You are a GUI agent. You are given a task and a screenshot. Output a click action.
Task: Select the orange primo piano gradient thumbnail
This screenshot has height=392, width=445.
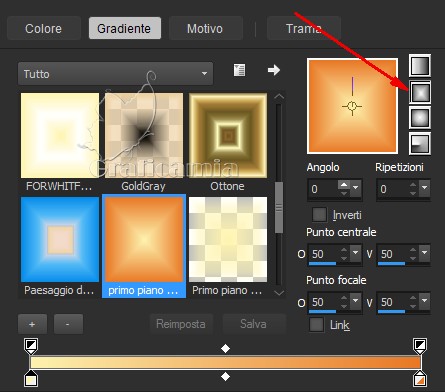144,239
